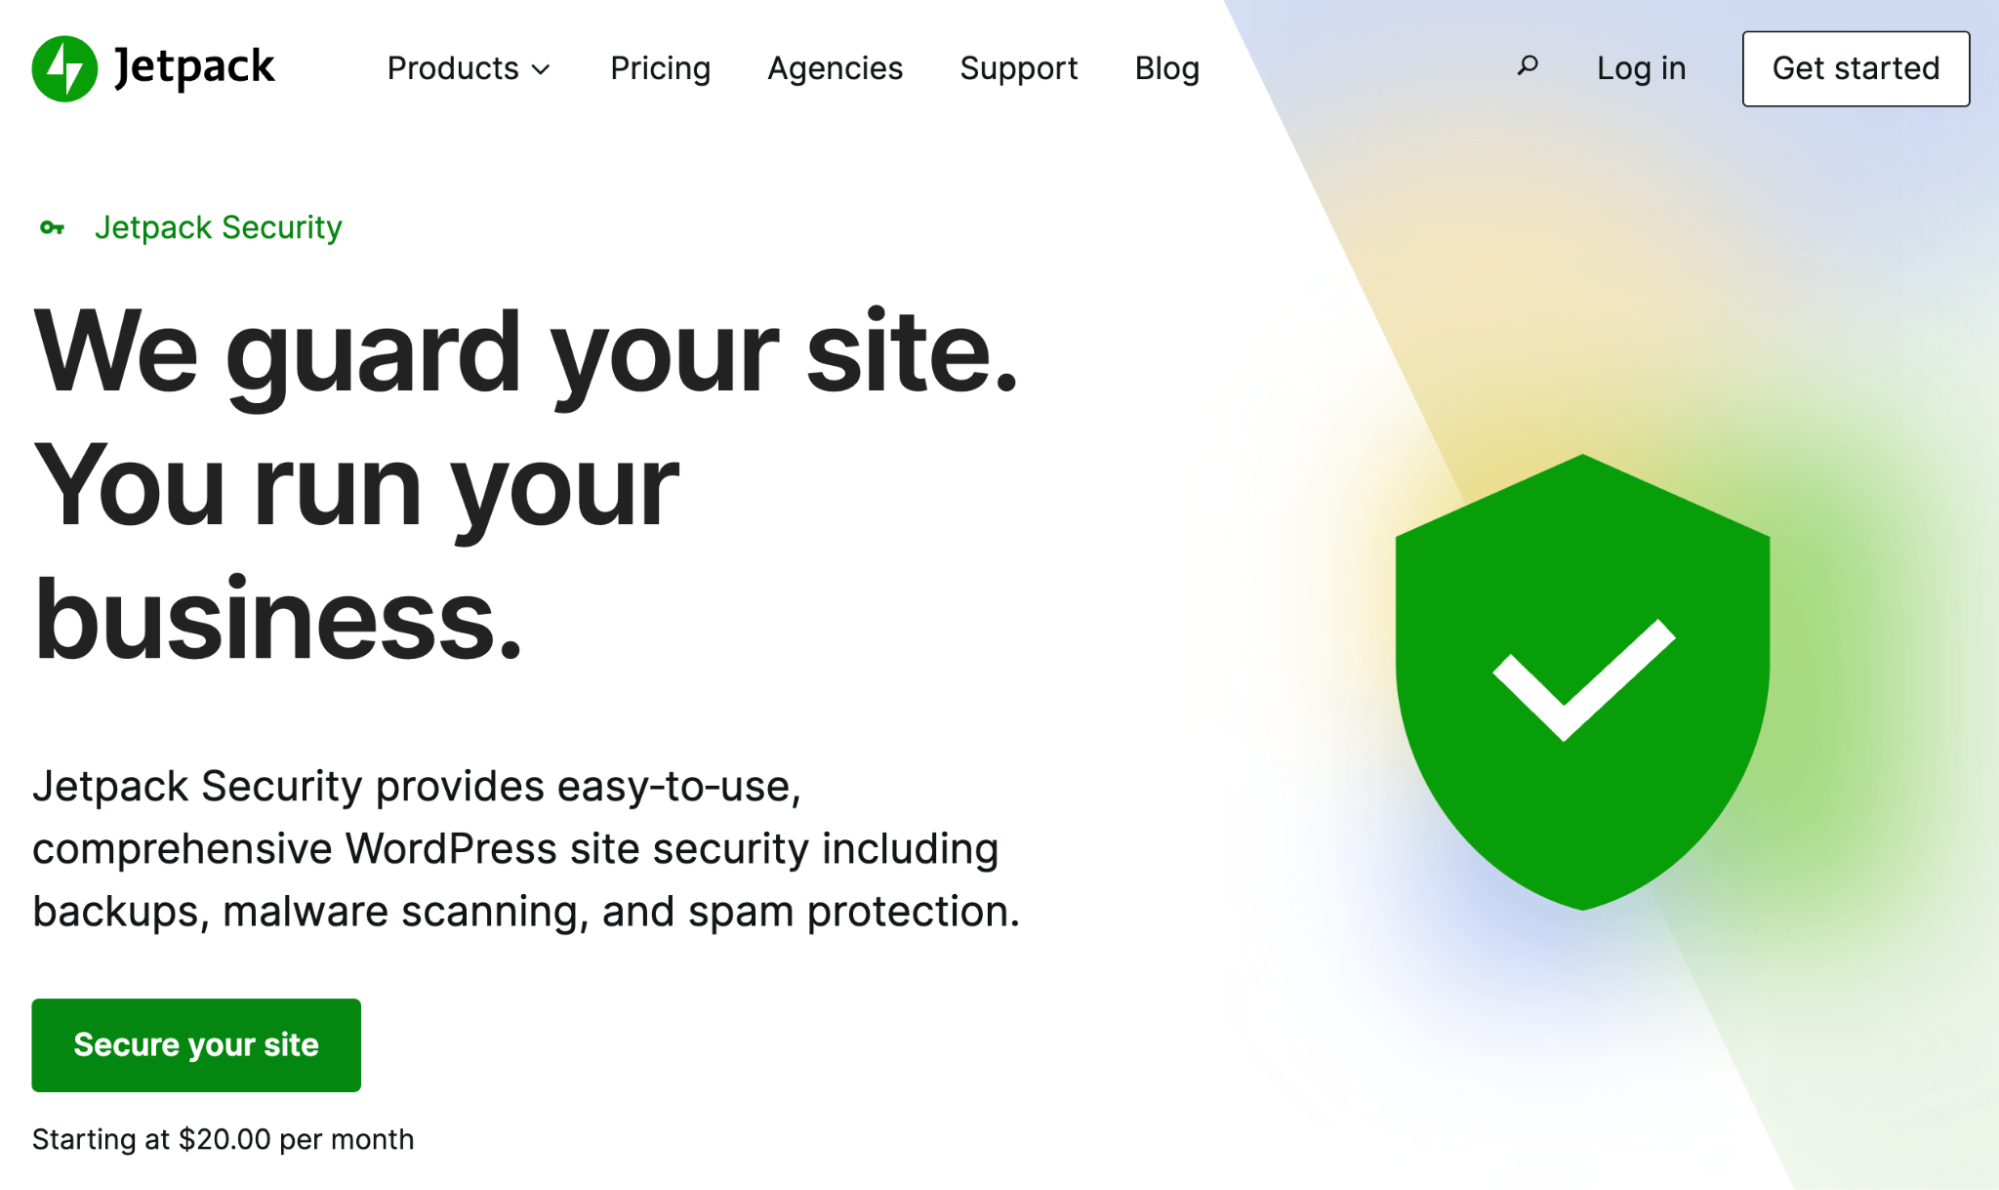Click the search icon in the navigation bar

1527,65
